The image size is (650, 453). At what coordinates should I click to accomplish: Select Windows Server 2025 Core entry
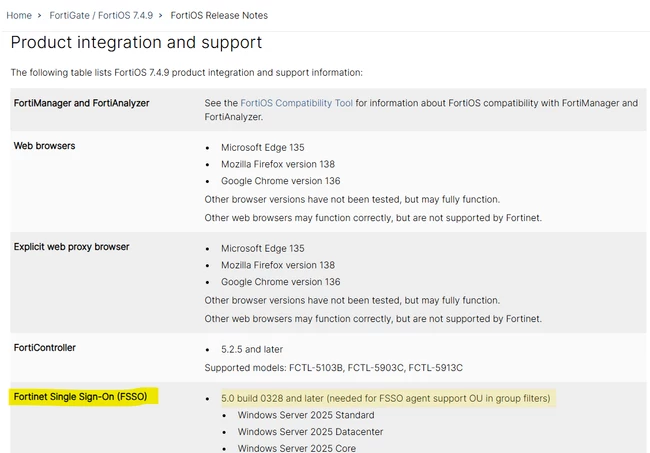(296, 448)
